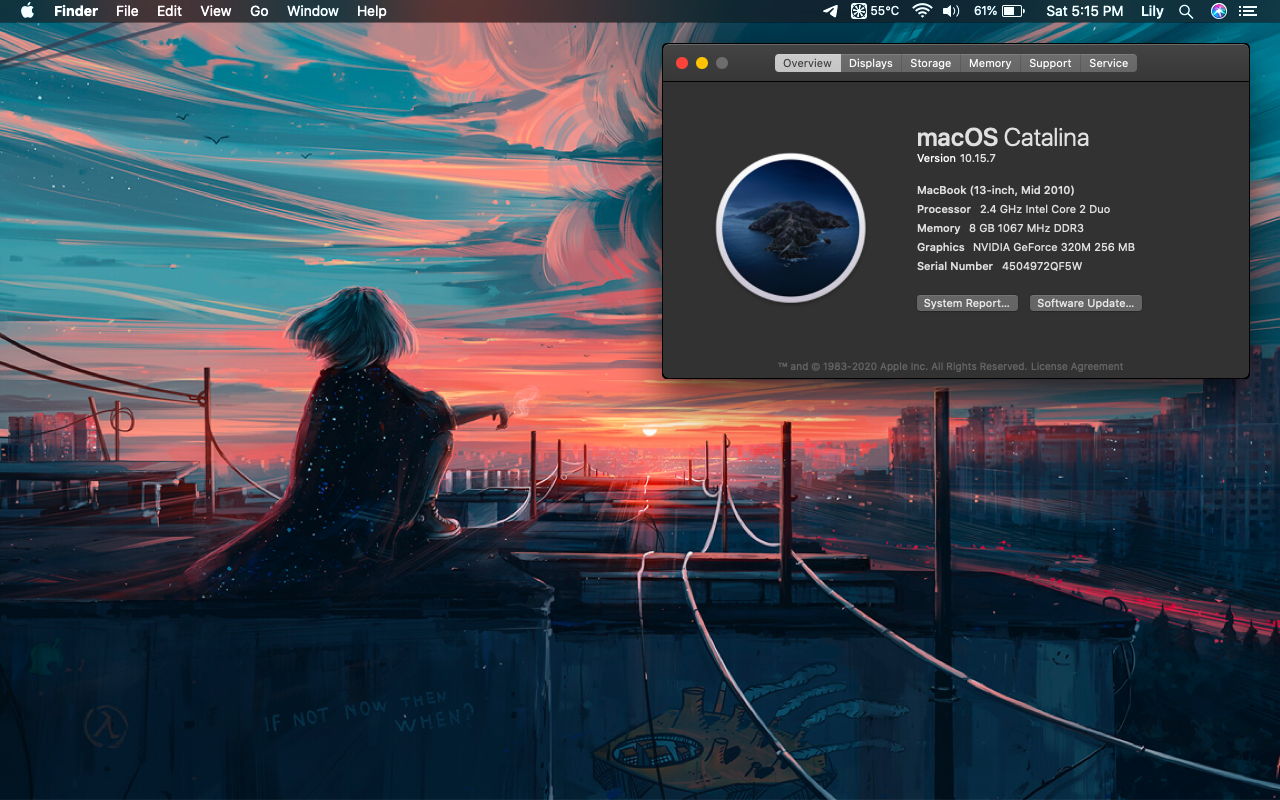Click the serial number 4504972QF5W
This screenshot has width=1280, height=800.
click(1042, 266)
